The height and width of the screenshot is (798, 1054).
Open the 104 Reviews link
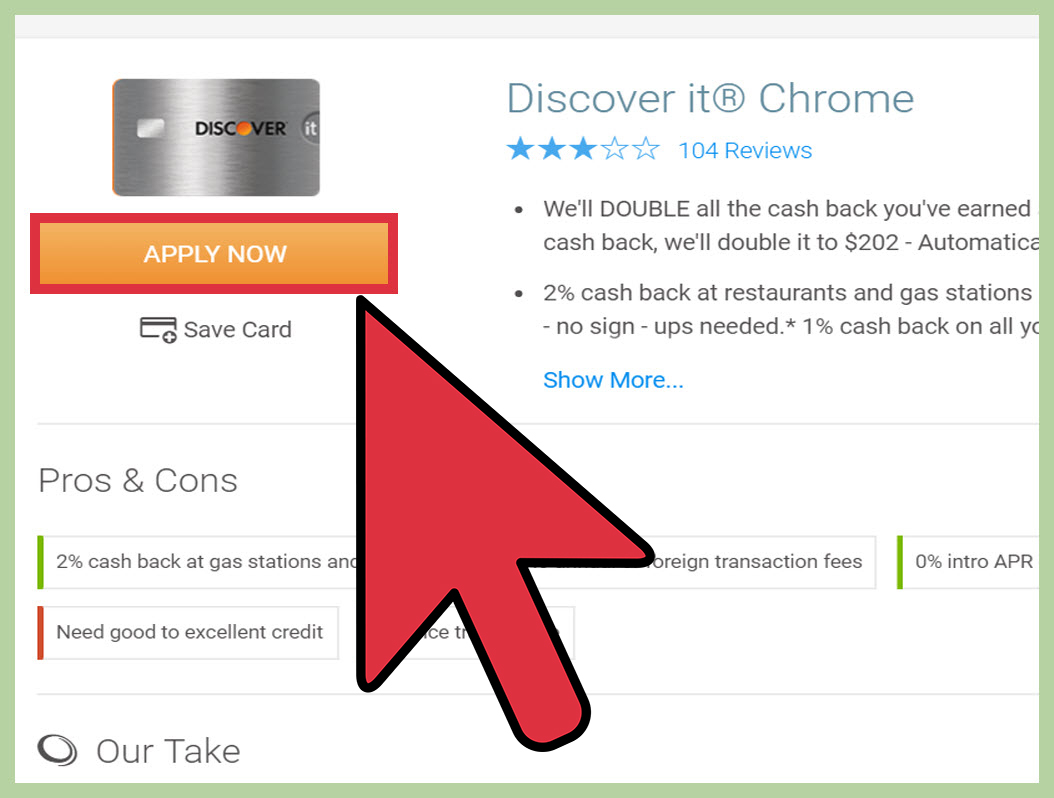click(x=745, y=150)
